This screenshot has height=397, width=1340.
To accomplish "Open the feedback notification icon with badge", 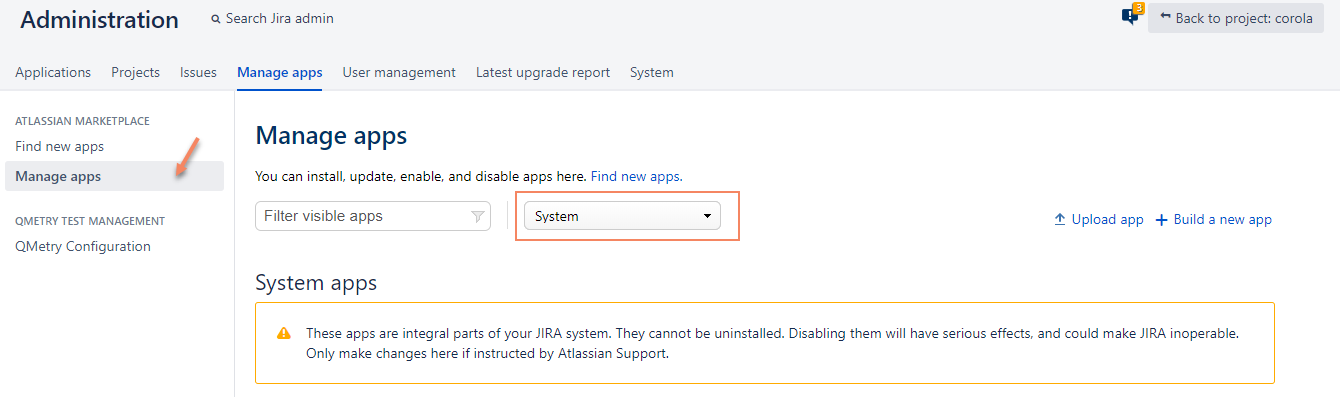I will 1131,15.
